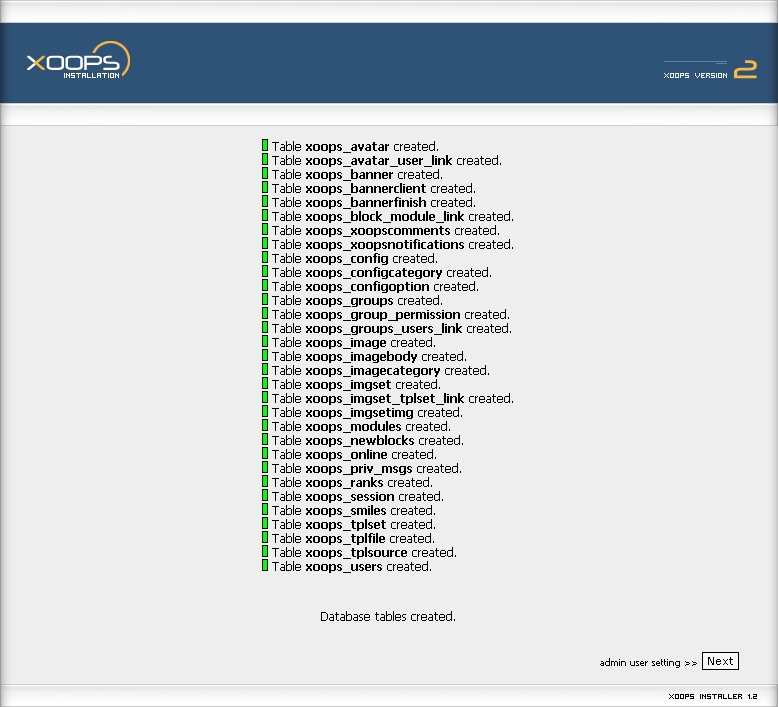The width and height of the screenshot is (778, 707).
Task: Click green status icon beside xoops_groups created
Action: 265,299
